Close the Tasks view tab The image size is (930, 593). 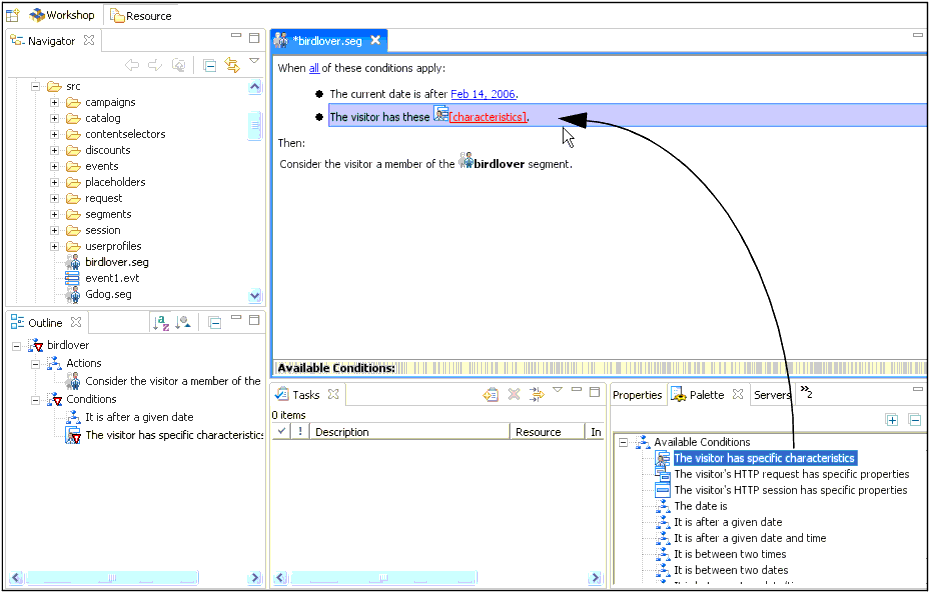click(334, 394)
